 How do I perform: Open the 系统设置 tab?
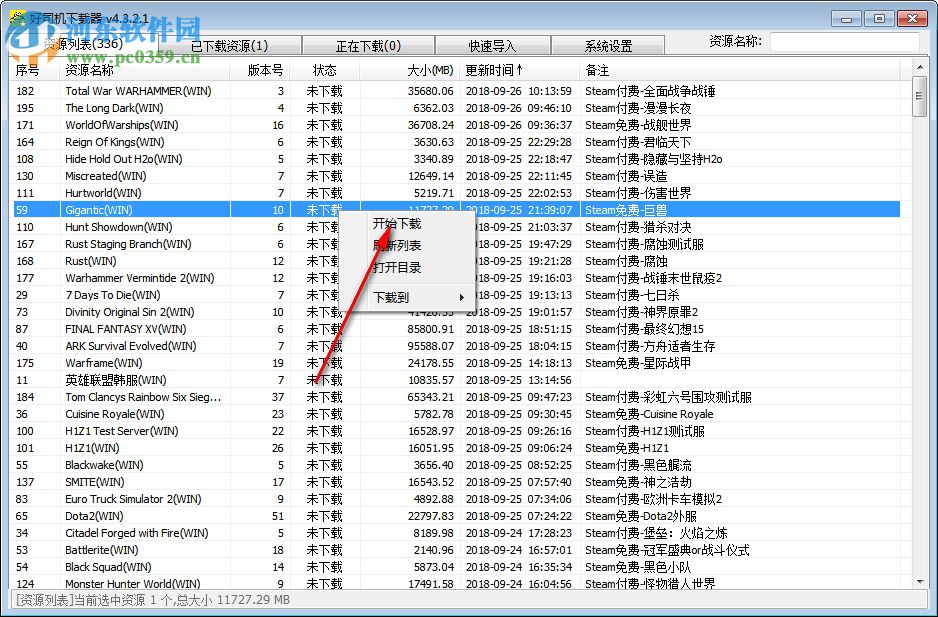pos(608,46)
